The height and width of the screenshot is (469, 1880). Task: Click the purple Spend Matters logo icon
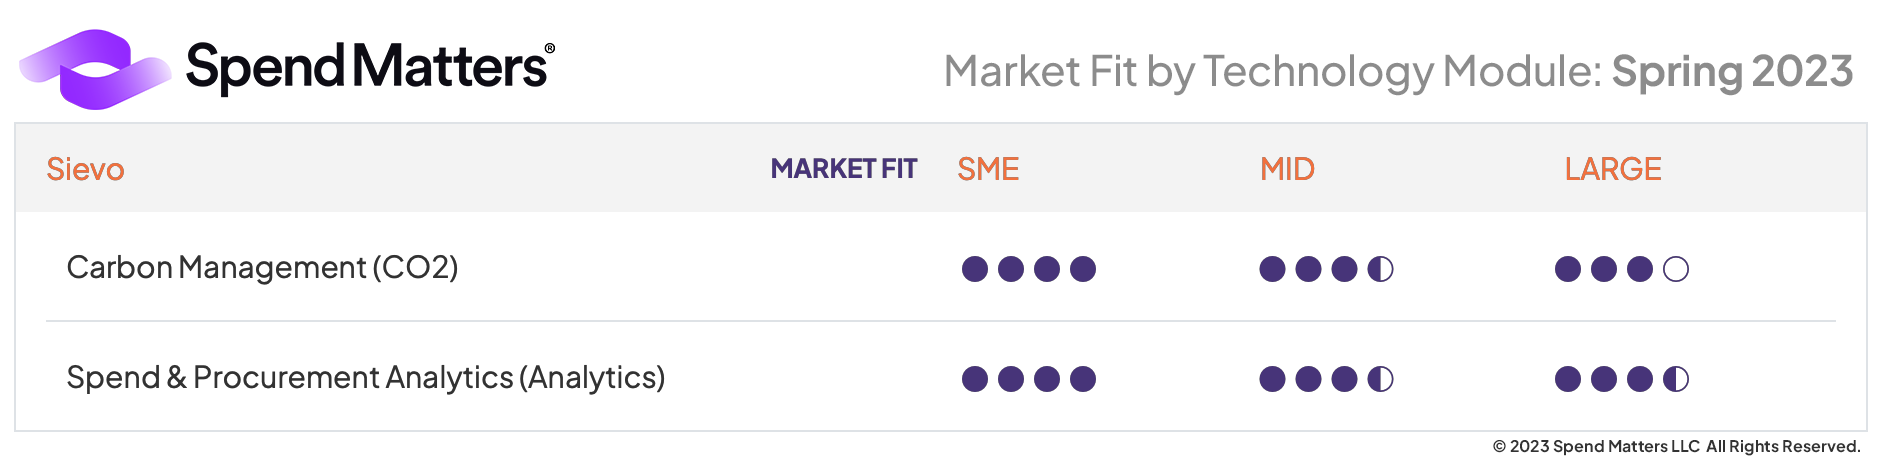(94, 69)
